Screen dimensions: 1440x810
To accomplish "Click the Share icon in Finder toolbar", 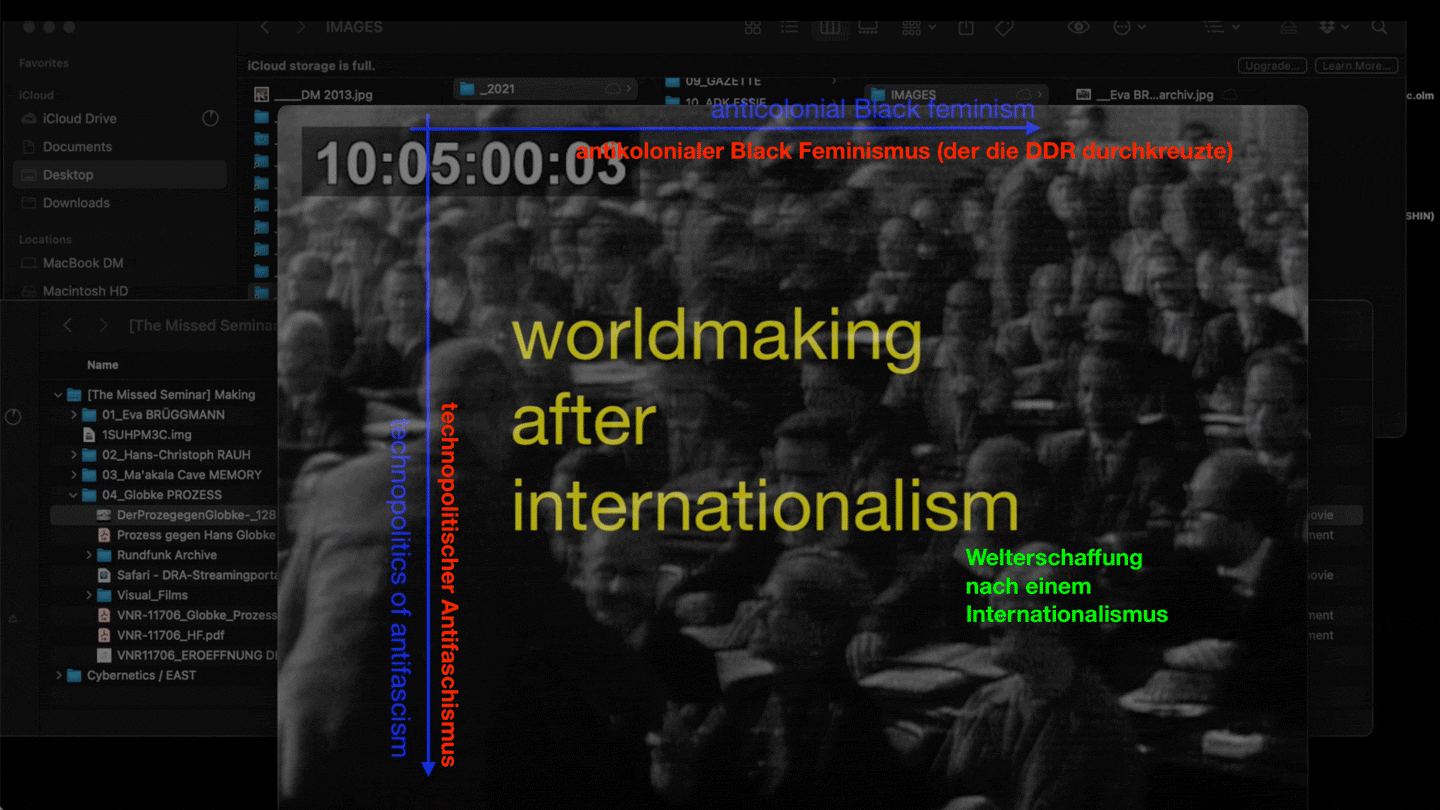I will (x=966, y=28).
